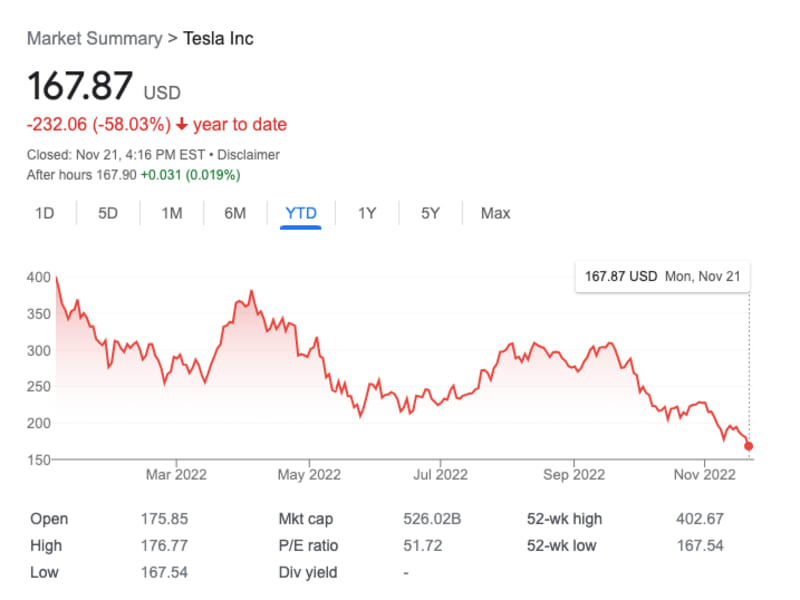Open the 6M chart range tab
Viewport: 800px width, 600px height.
coord(235,213)
